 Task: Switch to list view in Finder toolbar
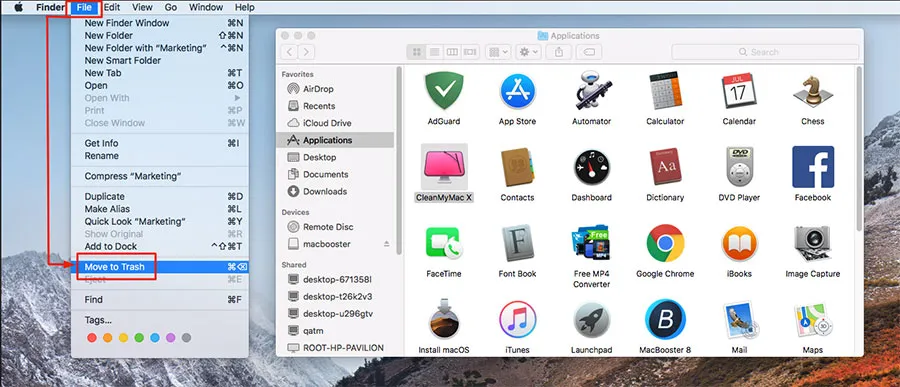(x=435, y=52)
